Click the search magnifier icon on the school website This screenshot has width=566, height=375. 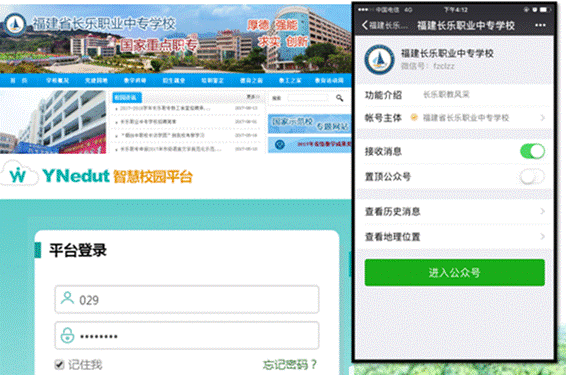[x=339, y=98]
